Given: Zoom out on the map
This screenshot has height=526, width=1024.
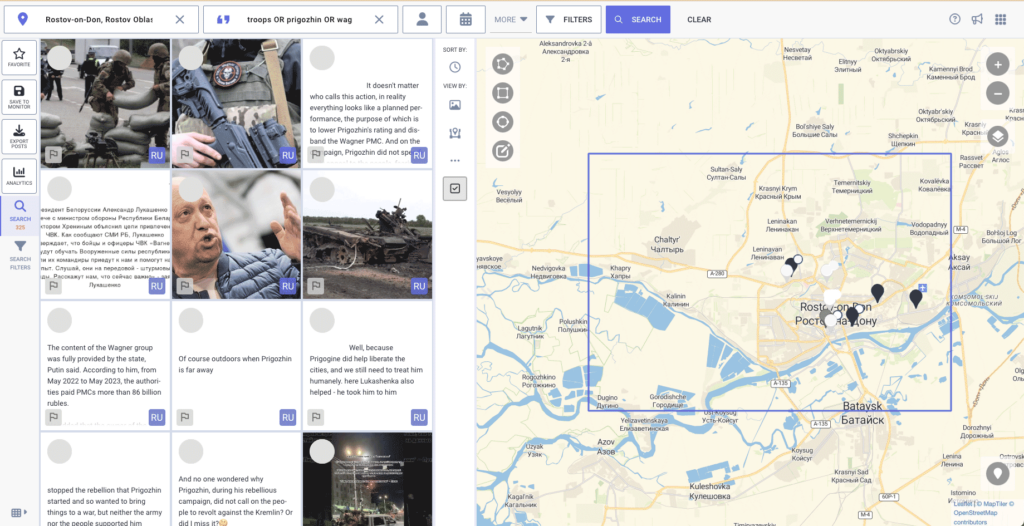Looking at the screenshot, I should click(997, 93).
